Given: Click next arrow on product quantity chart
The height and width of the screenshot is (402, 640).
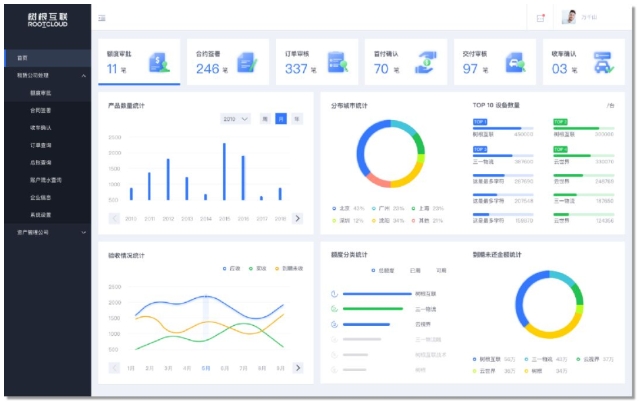Looking at the screenshot, I should pyautogui.click(x=297, y=218).
